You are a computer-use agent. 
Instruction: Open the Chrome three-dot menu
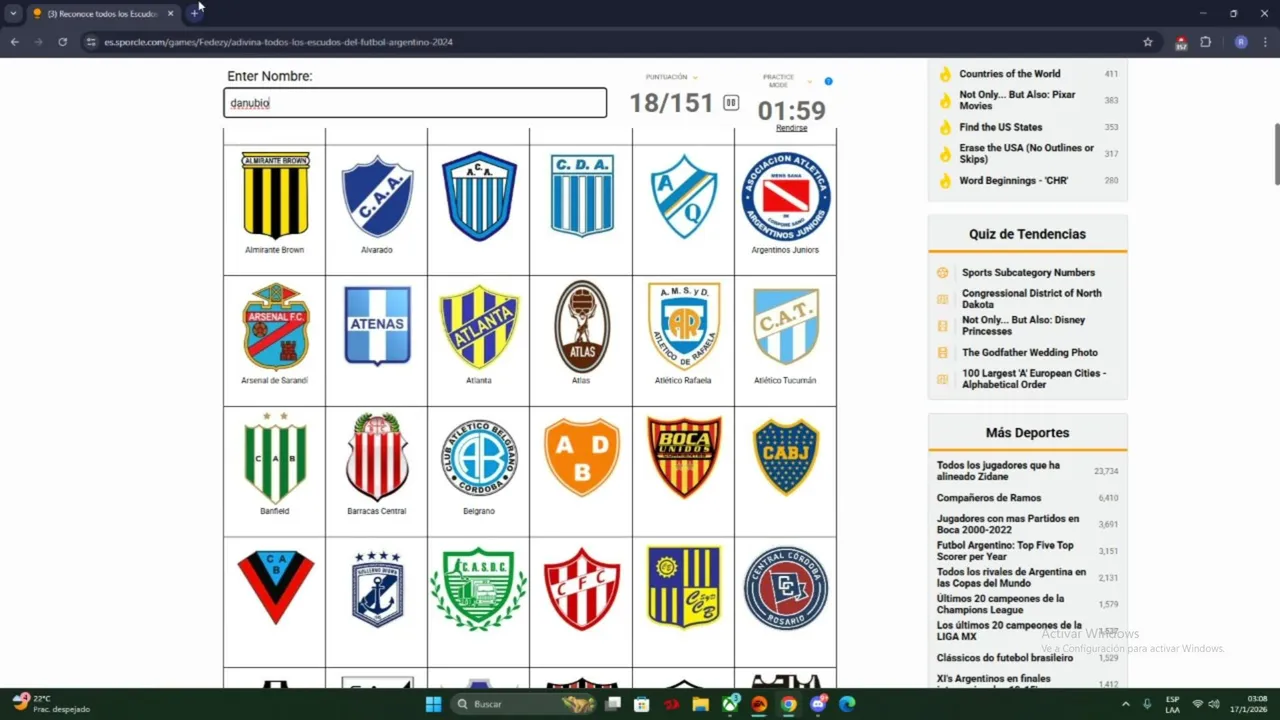(x=1266, y=42)
